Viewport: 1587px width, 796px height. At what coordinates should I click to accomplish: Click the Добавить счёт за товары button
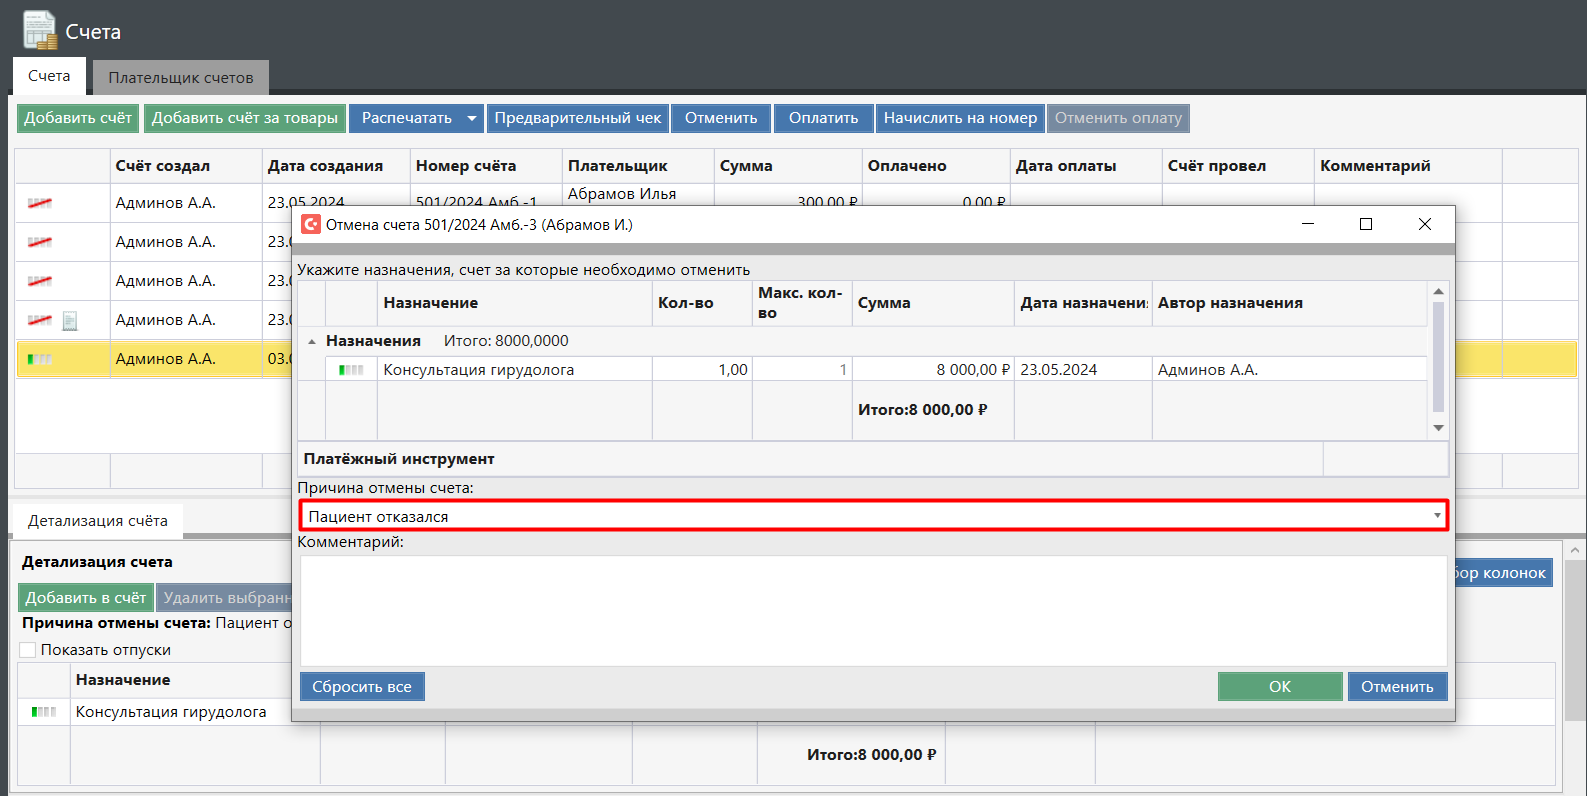245,118
